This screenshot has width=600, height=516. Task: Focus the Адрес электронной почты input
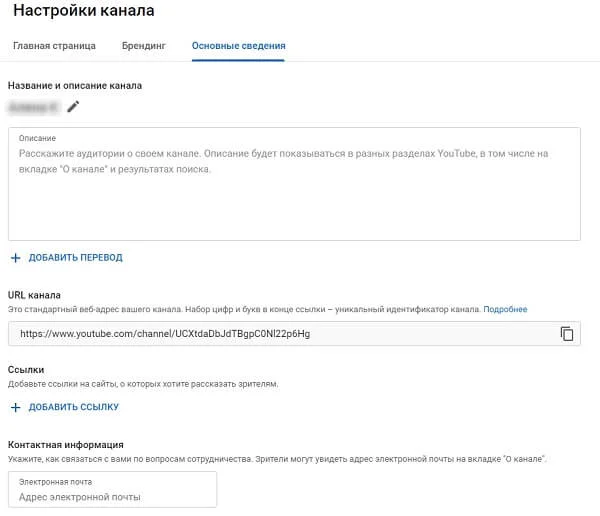pos(112,497)
